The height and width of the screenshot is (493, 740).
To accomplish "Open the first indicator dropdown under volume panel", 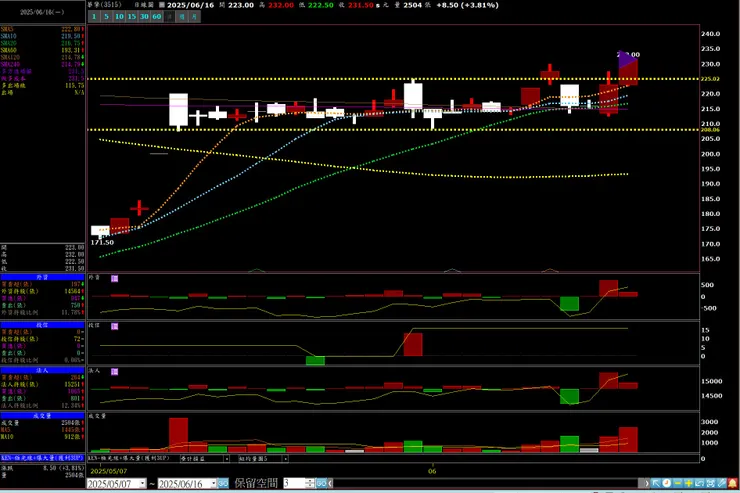I will pyautogui.click(x=226, y=459).
